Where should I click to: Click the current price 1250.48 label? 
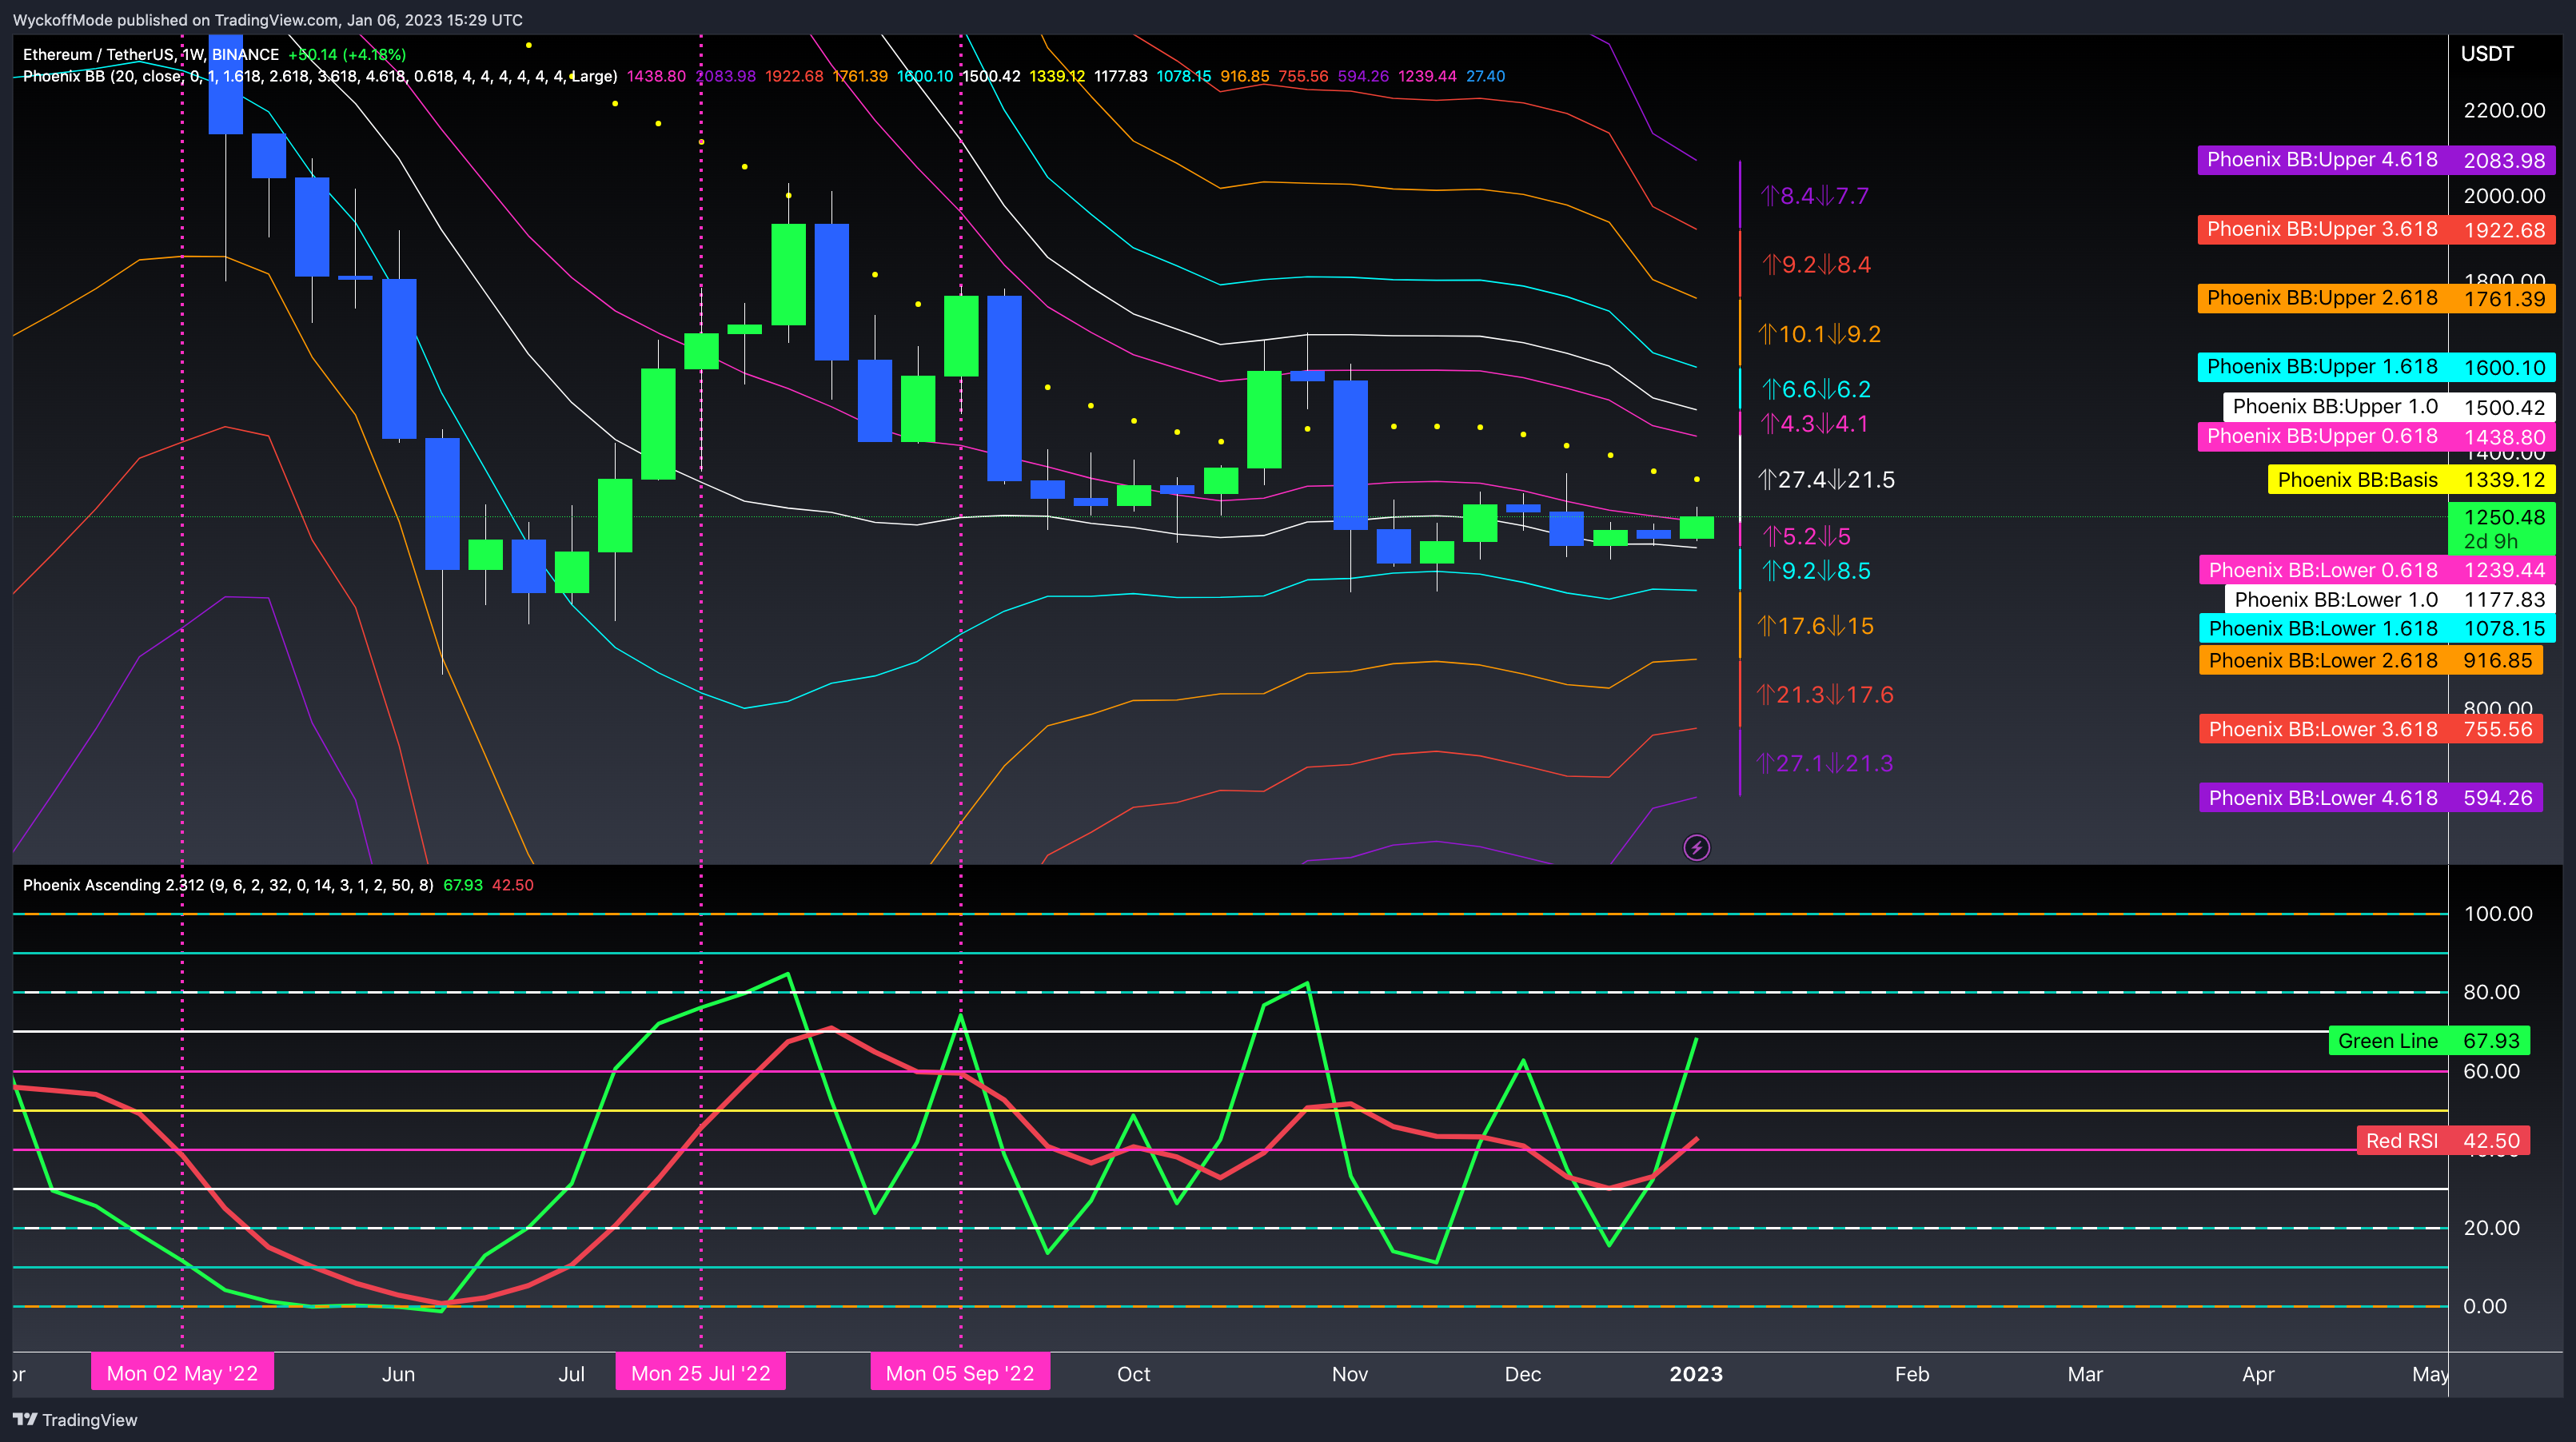pos(2502,529)
